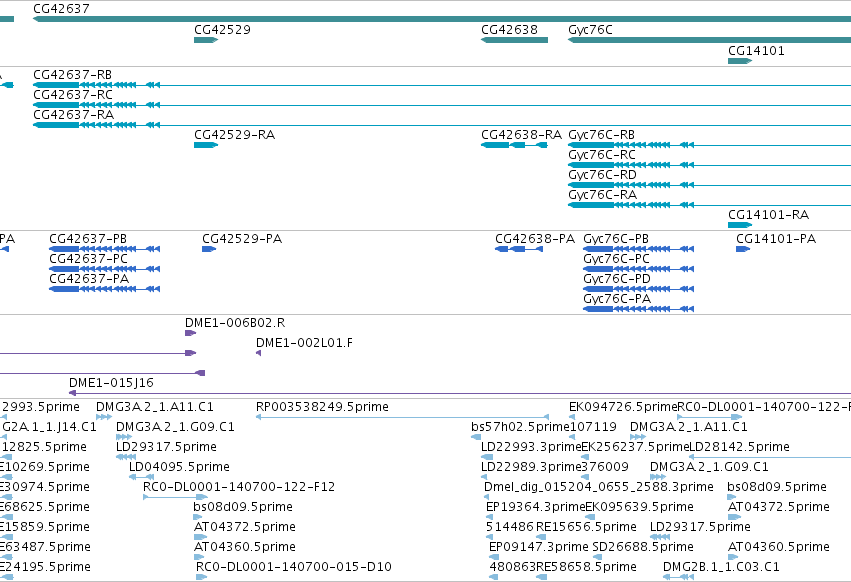Click the CG42529 gene arrow glyph
This screenshot has height=582, width=851.
206,40
